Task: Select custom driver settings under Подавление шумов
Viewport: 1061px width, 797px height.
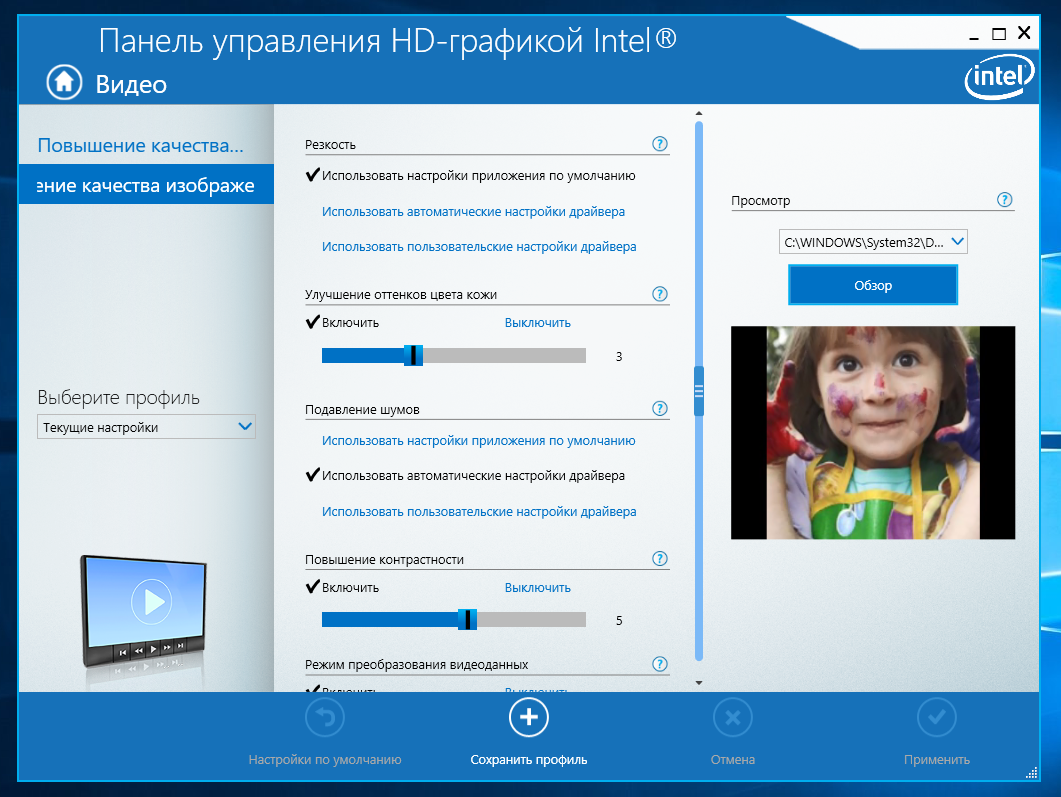Action: (479, 512)
